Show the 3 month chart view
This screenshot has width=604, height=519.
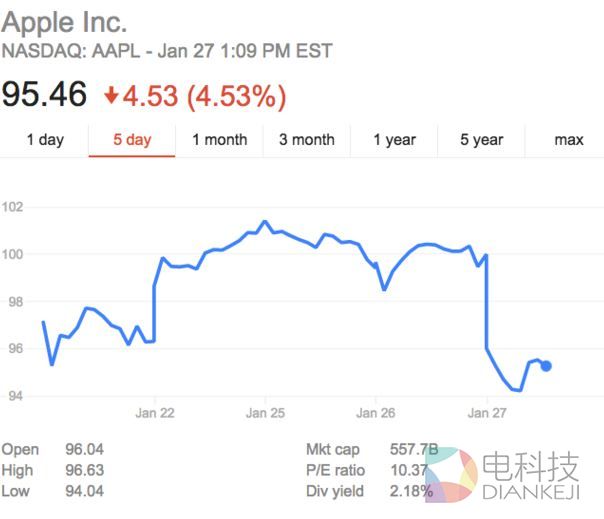[x=306, y=140]
